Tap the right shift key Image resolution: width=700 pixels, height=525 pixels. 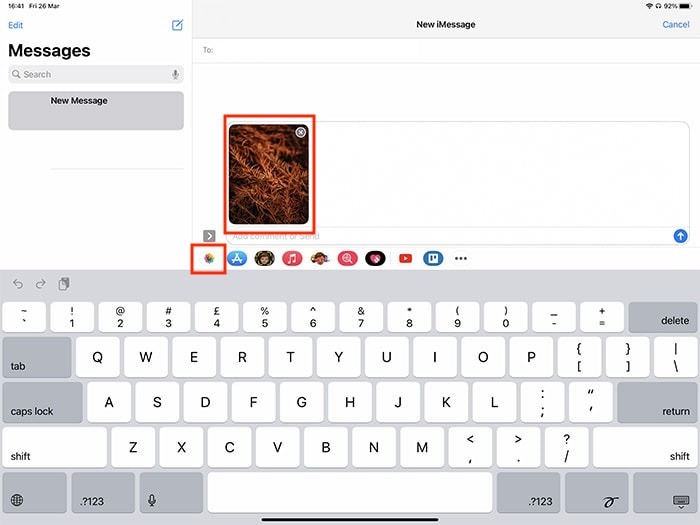[645, 447]
